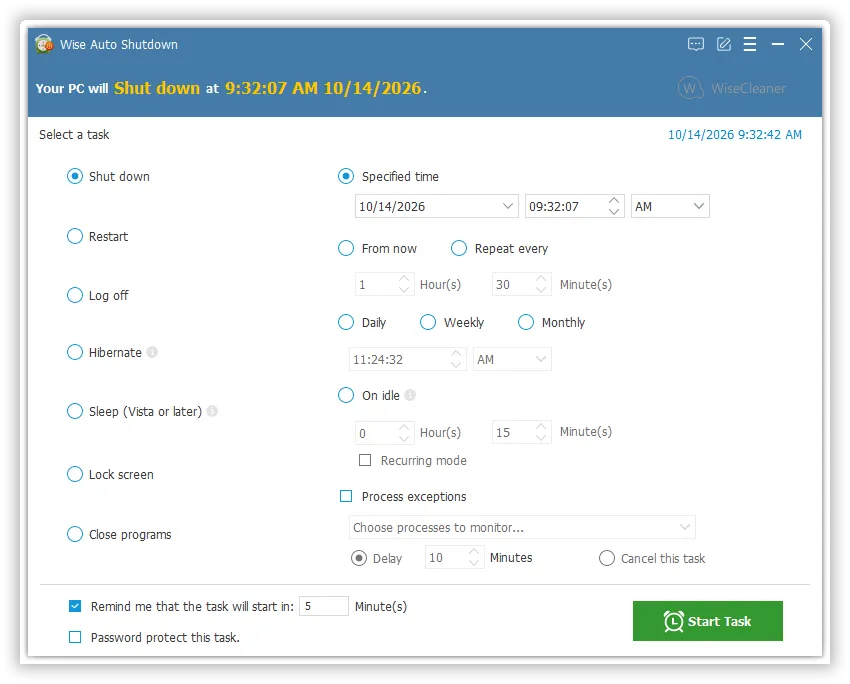
Task: Open the hamburger menu in title bar
Action: (750, 44)
